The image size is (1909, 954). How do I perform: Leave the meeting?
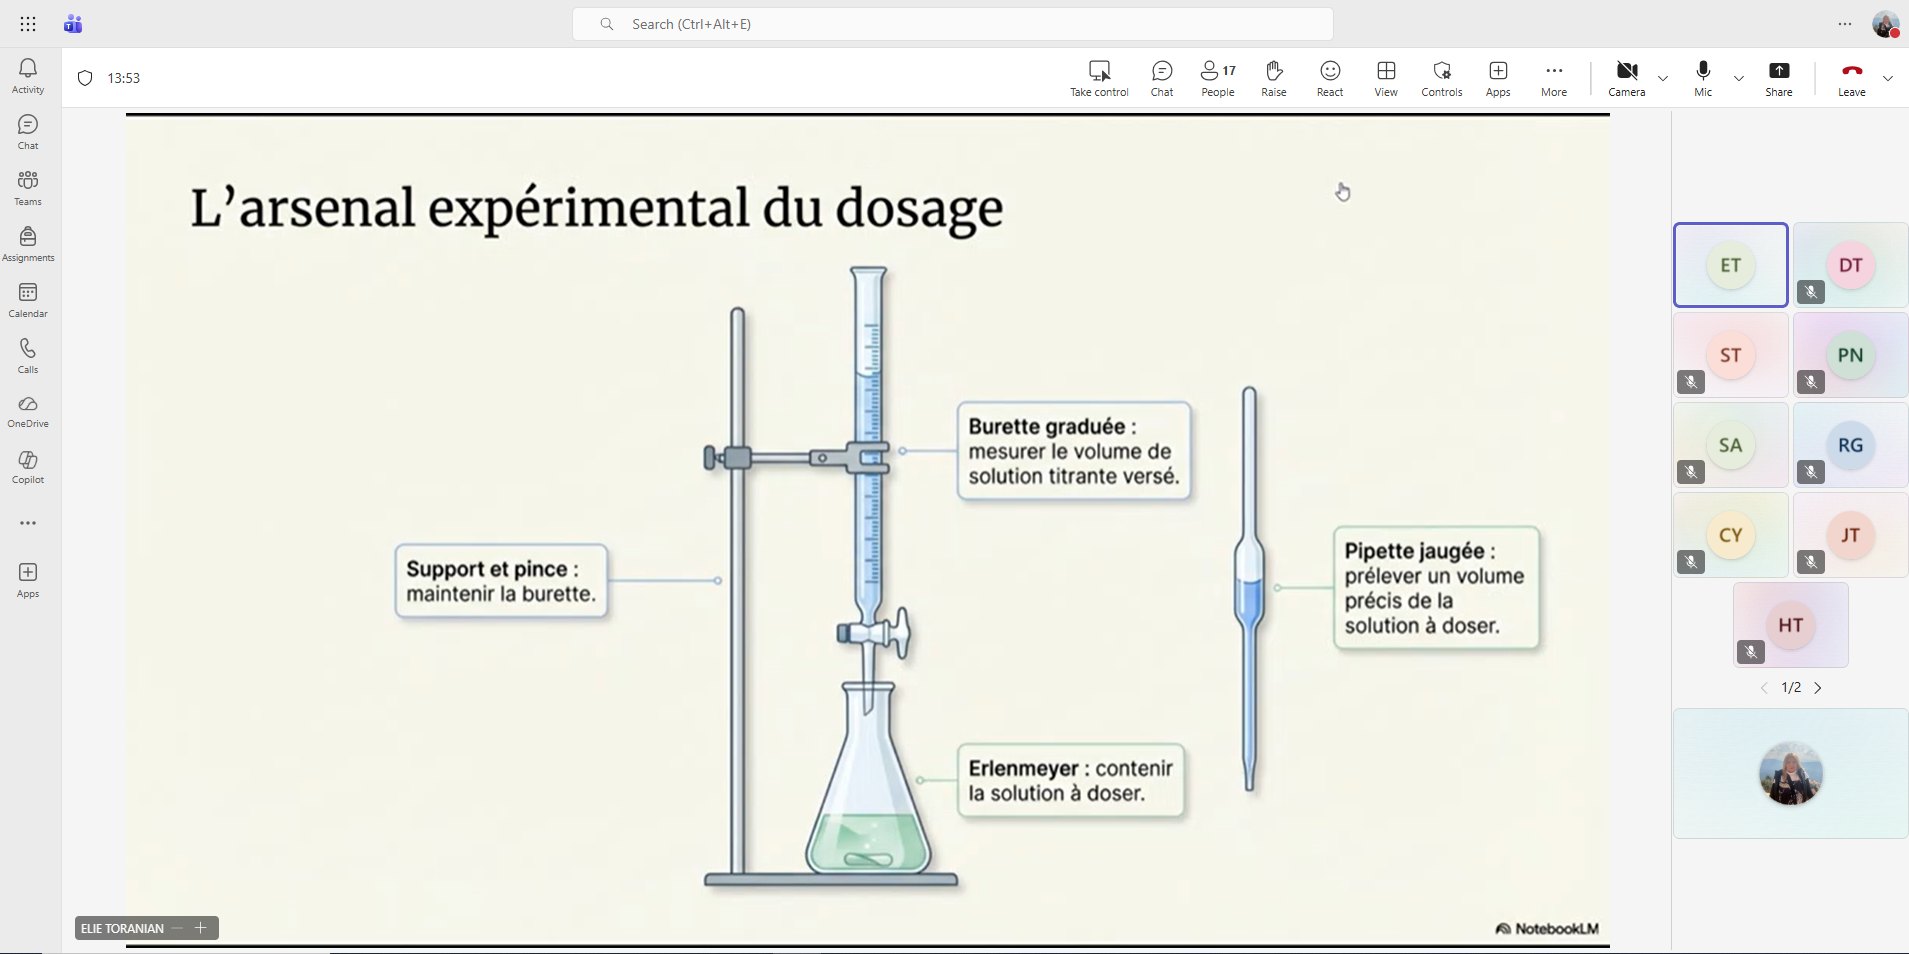pyautogui.click(x=1851, y=78)
